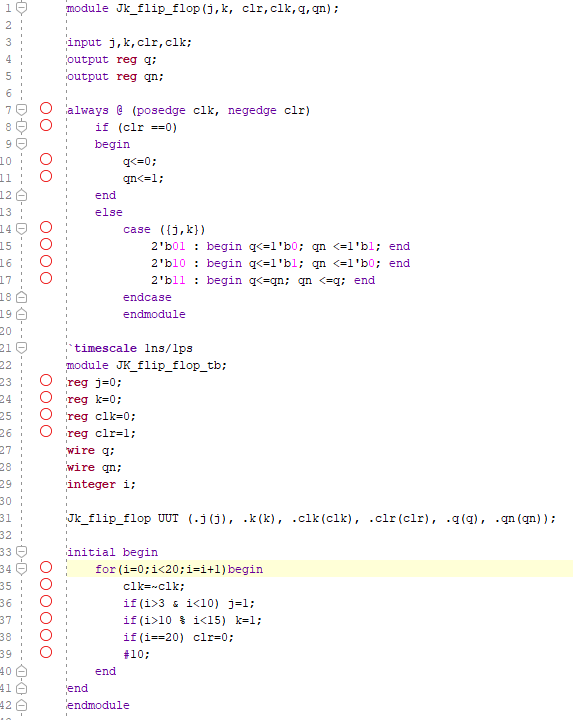Set breakpoint on #10 delay line
The width and height of the screenshot is (573, 720).
click(x=46, y=652)
